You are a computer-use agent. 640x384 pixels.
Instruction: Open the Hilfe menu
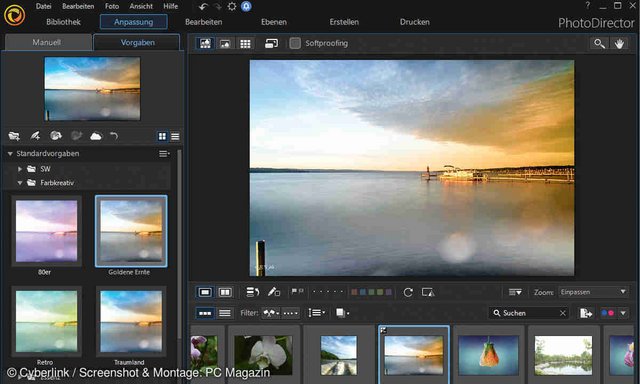click(x=171, y=6)
